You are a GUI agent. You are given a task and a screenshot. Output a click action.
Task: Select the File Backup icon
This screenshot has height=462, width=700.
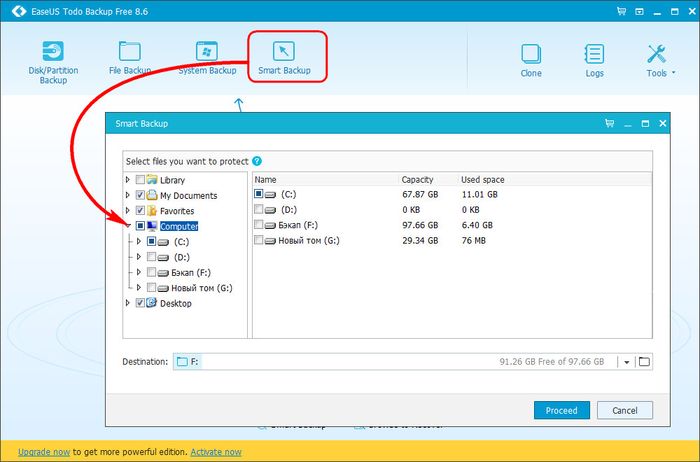(129, 55)
